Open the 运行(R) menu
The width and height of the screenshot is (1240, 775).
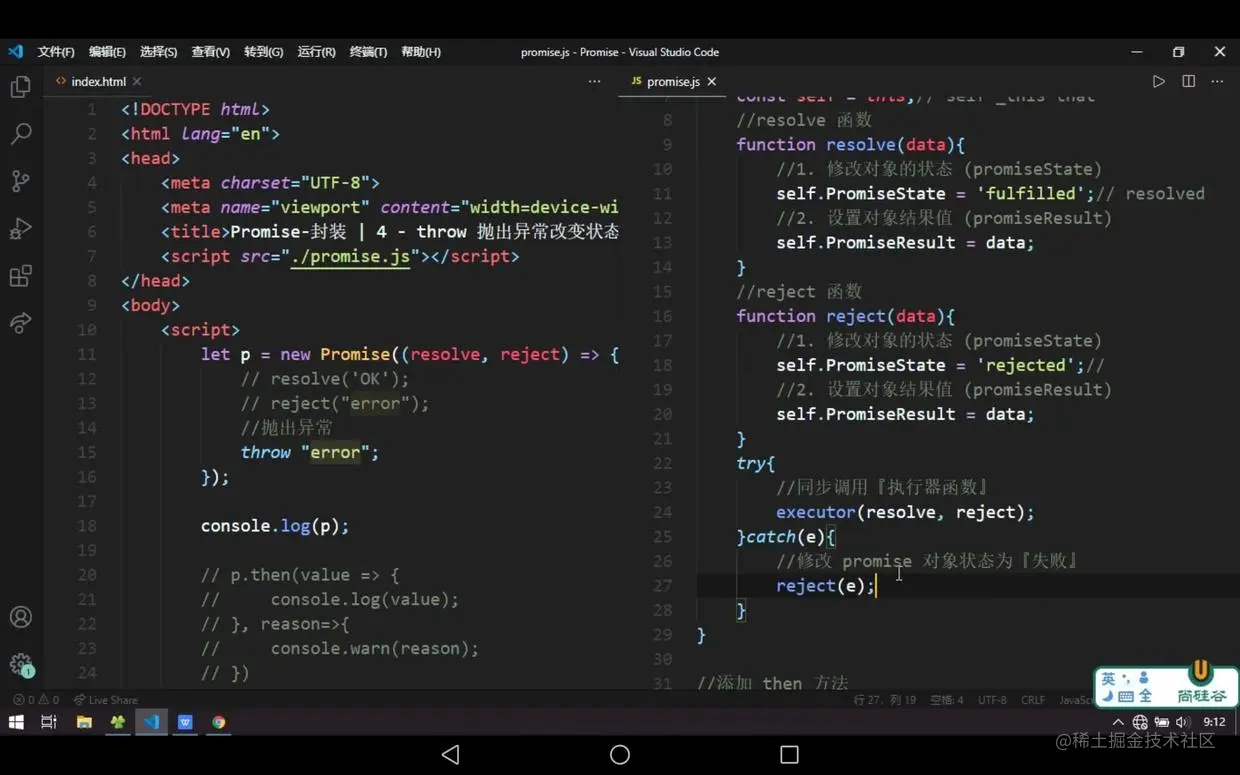pos(316,52)
